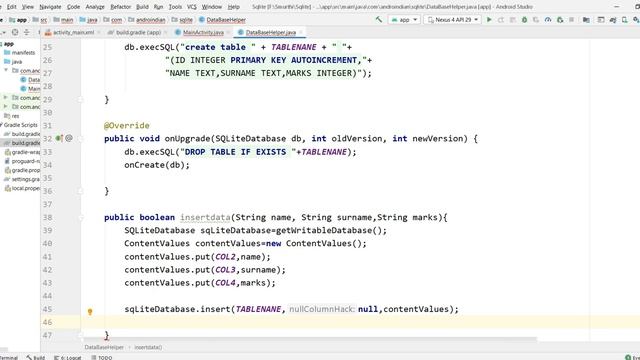The width and height of the screenshot is (640, 360).
Task: Click the yellow lightbulb intention icon
Action: point(90,312)
